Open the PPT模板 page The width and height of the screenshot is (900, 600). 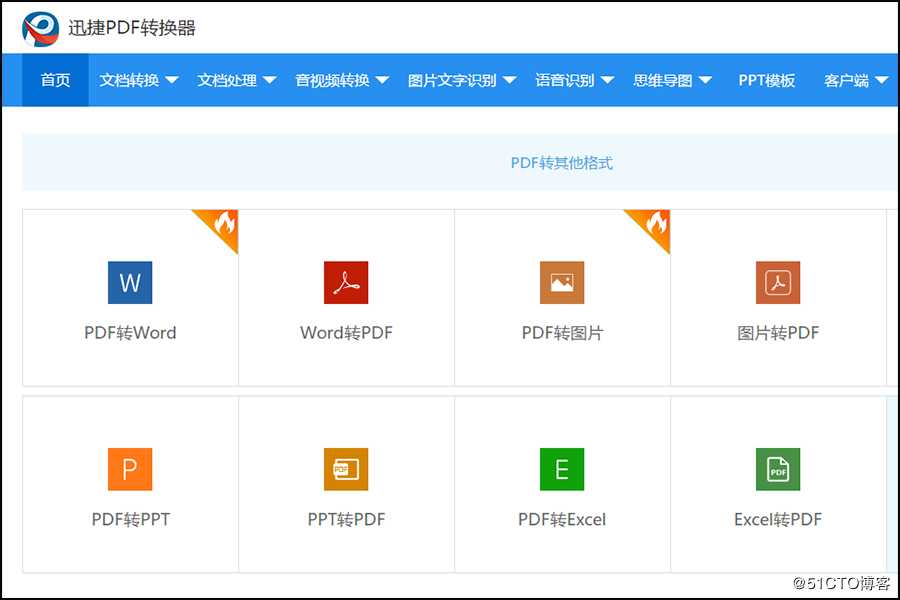tap(766, 80)
